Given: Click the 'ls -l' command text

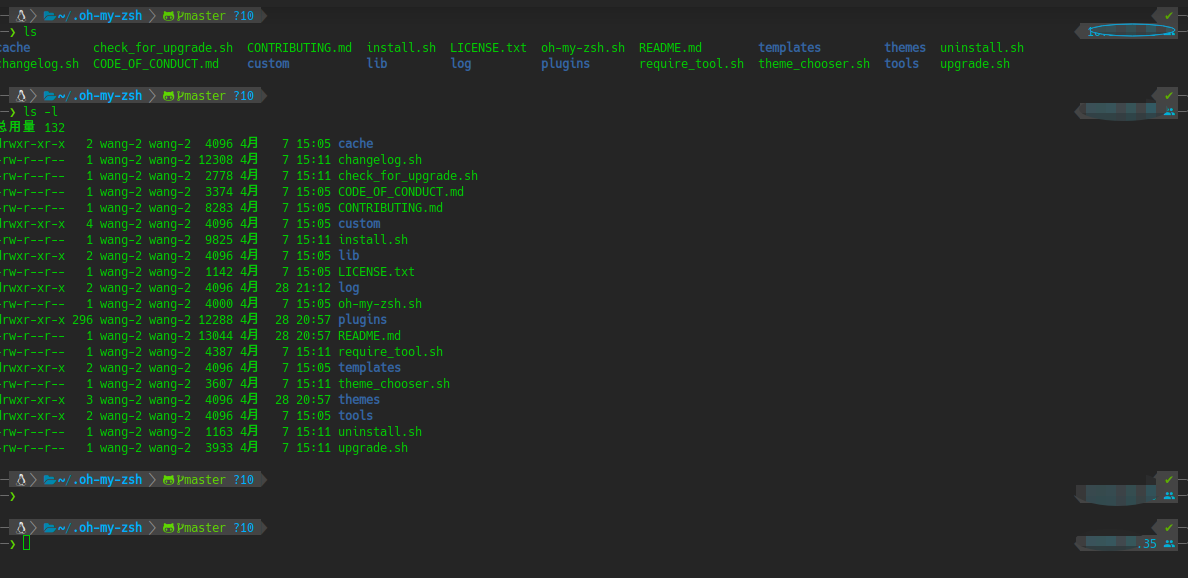Looking at the screenshot, I should coord(41,111).
